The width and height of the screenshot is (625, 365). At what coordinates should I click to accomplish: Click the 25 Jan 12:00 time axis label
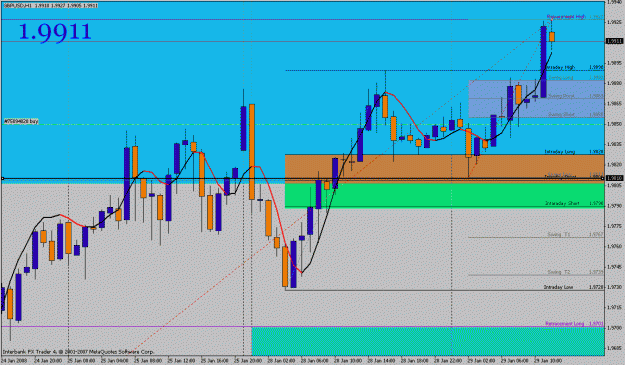click(182, 361)
